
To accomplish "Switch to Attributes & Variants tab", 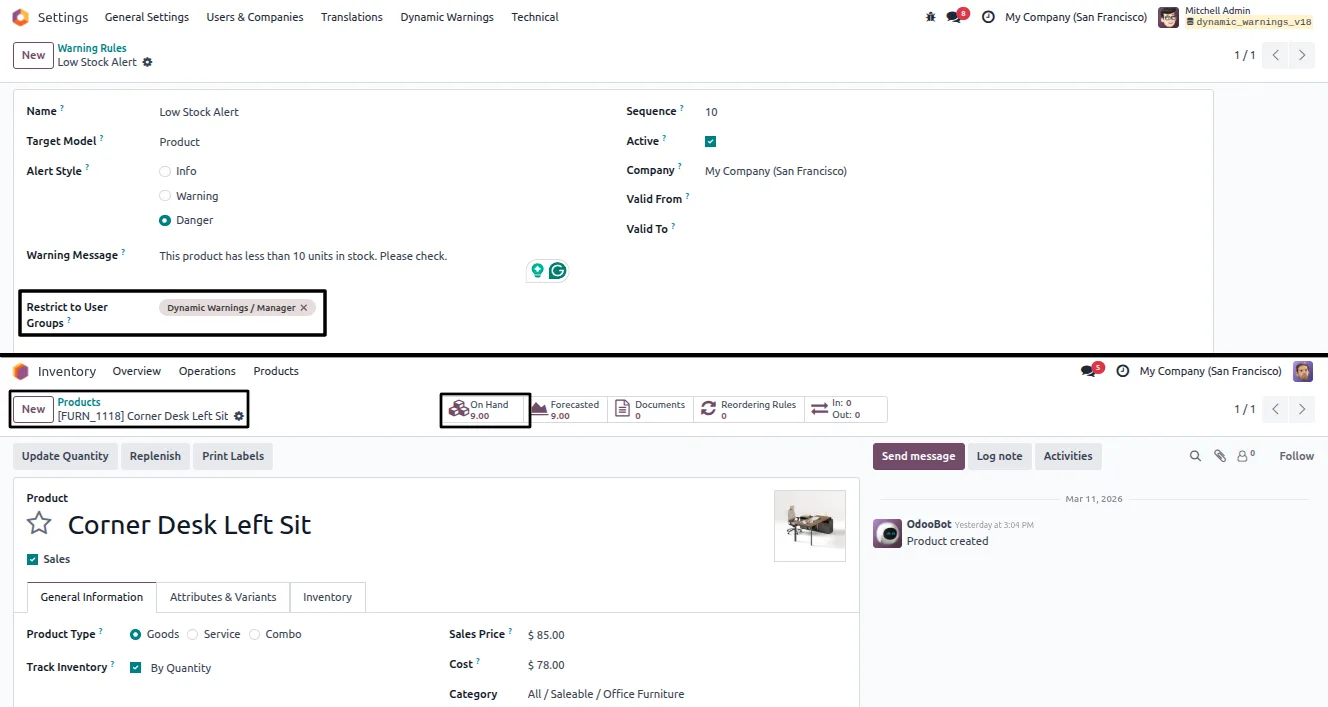I will (223, 597).
